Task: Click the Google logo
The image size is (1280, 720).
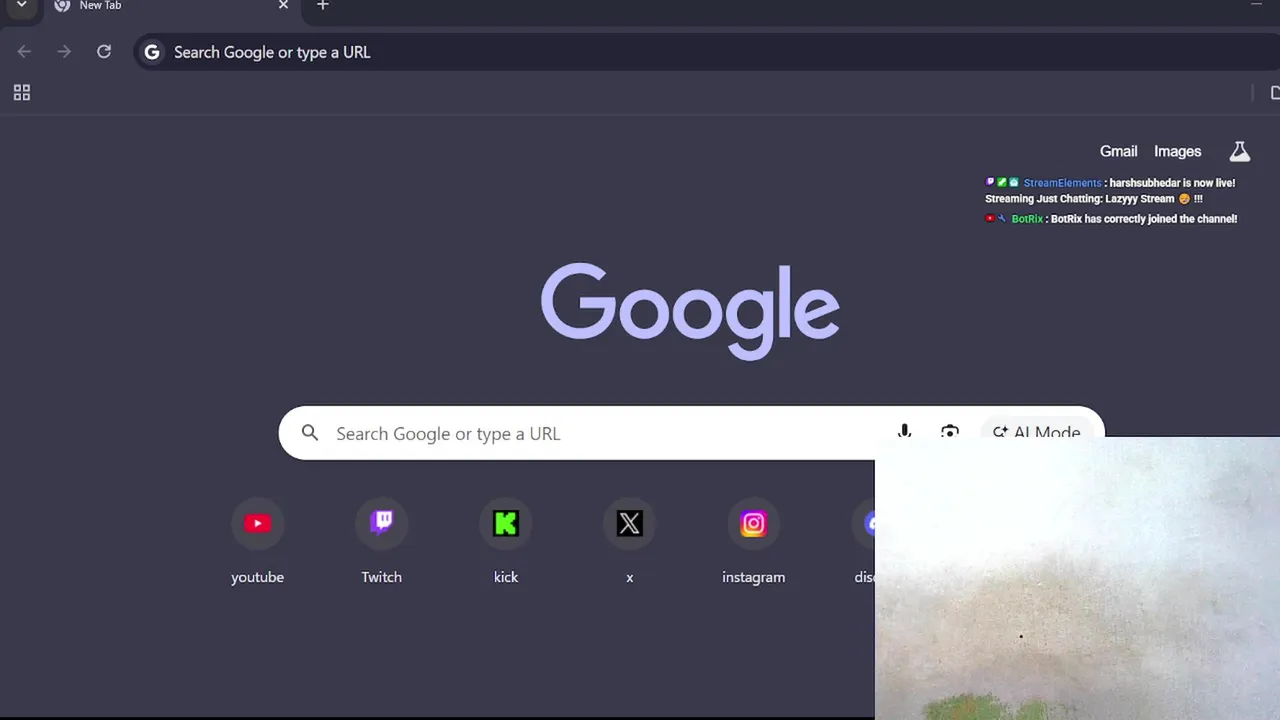Action: tap(690, 311)
